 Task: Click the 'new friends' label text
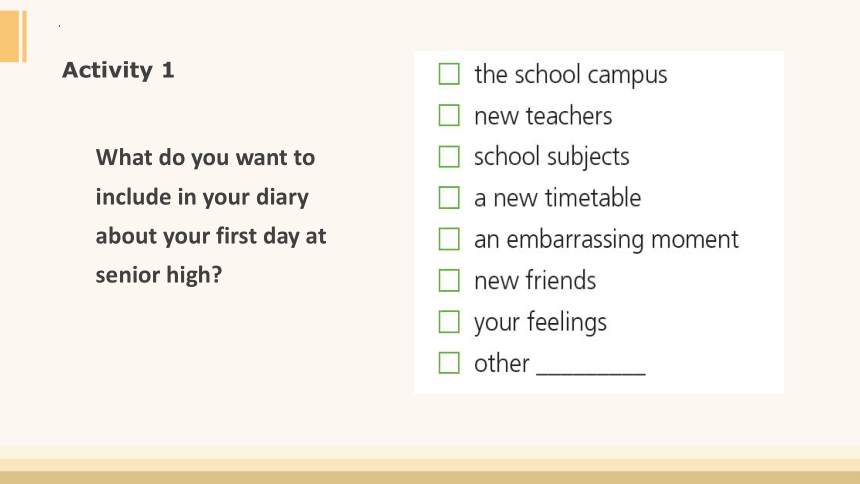coord(535,280)
